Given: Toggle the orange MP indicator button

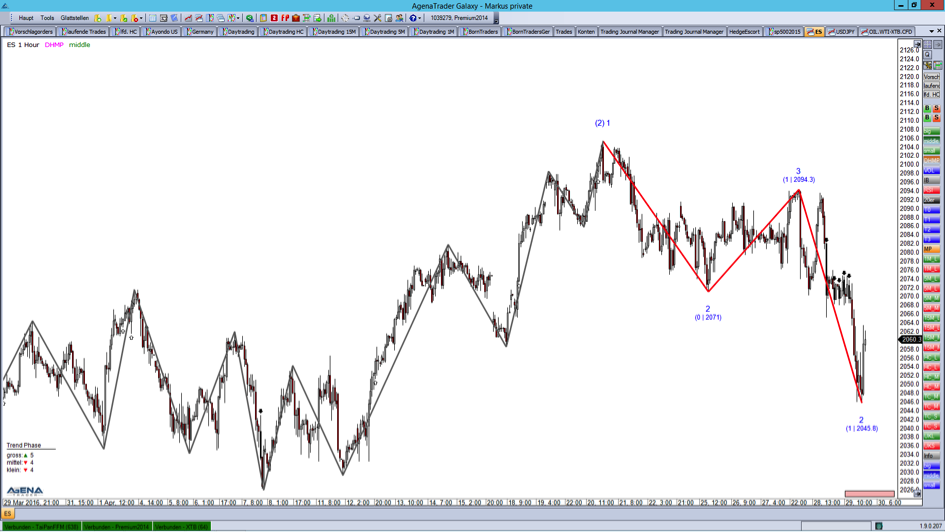Looking at the screenshot, I should [932, 249].
